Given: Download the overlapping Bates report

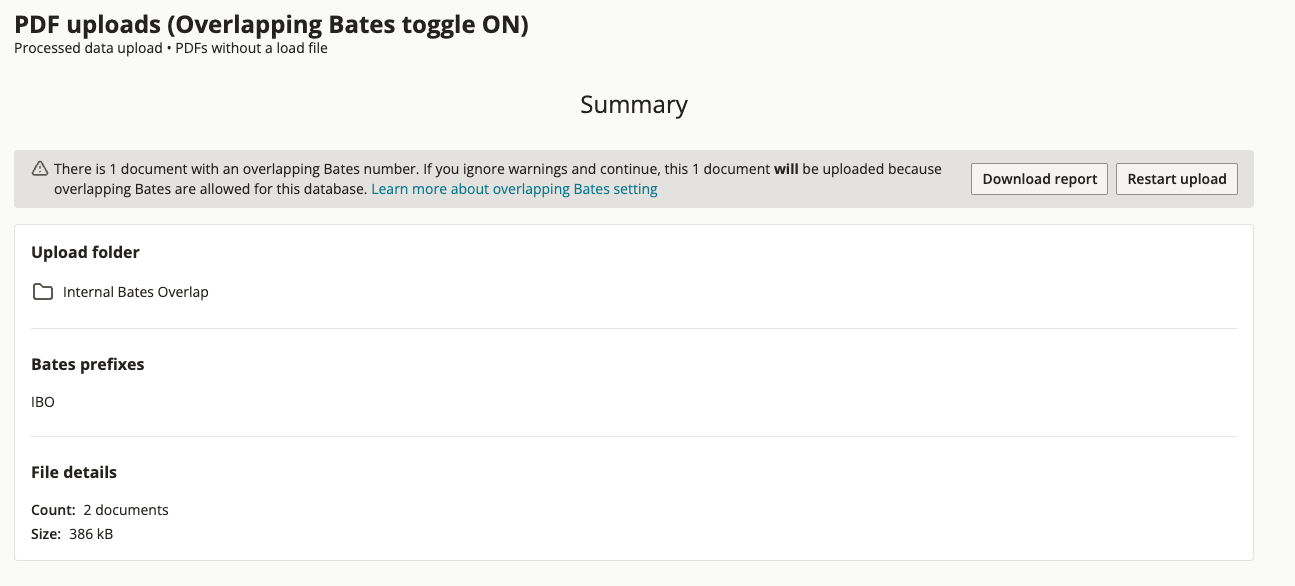Looking at the screenshot, I should pyautogui.click(x=1039, y=179).
